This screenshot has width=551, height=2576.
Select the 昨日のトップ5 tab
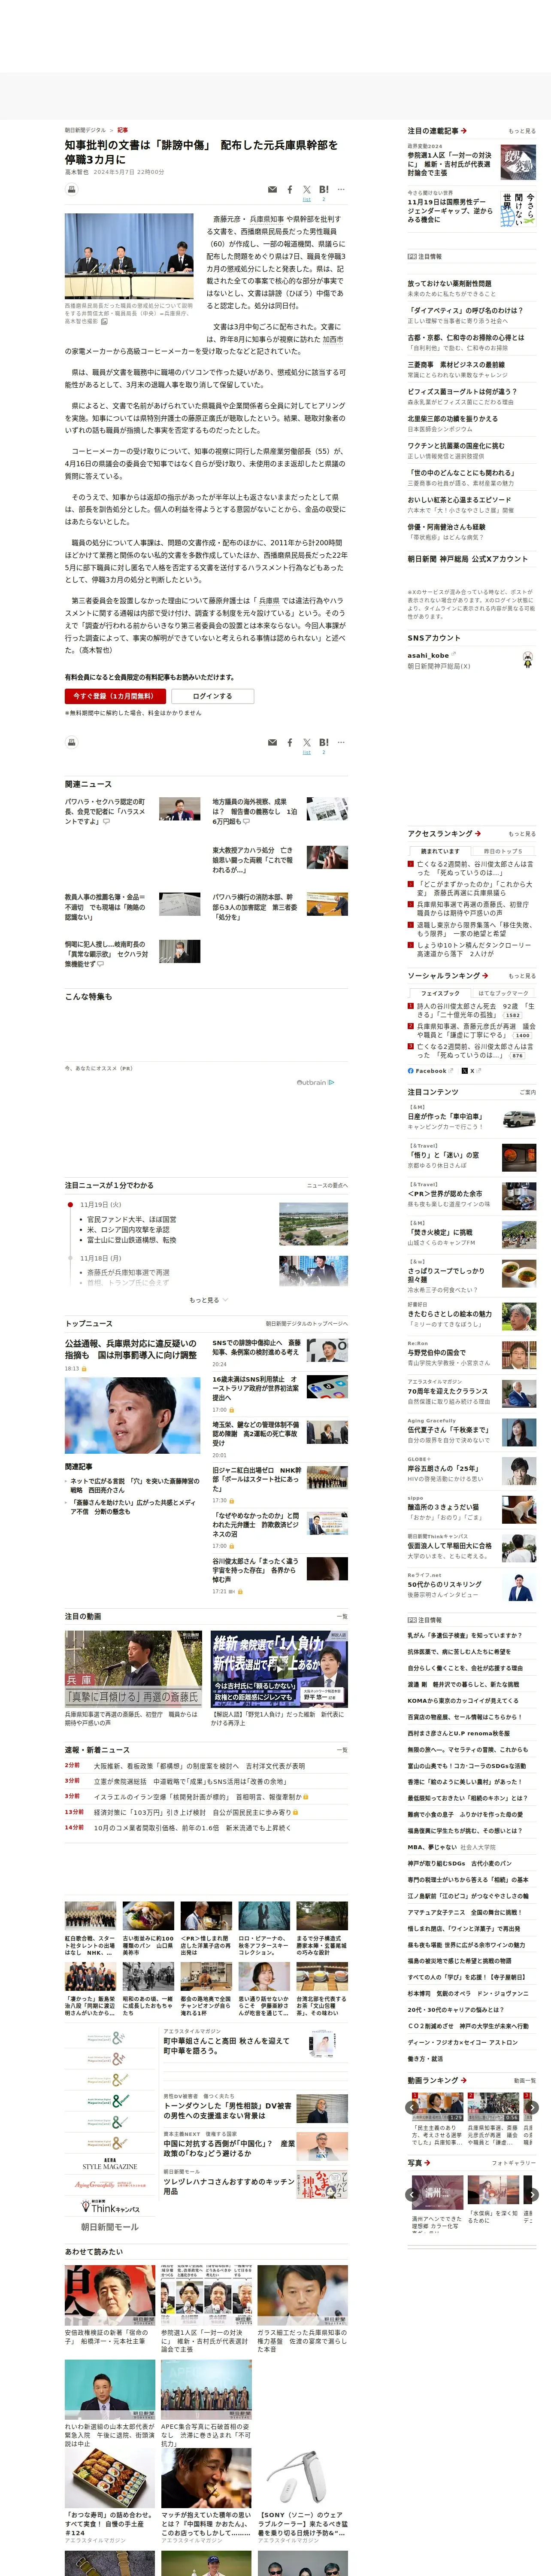[x=503, y=851]
